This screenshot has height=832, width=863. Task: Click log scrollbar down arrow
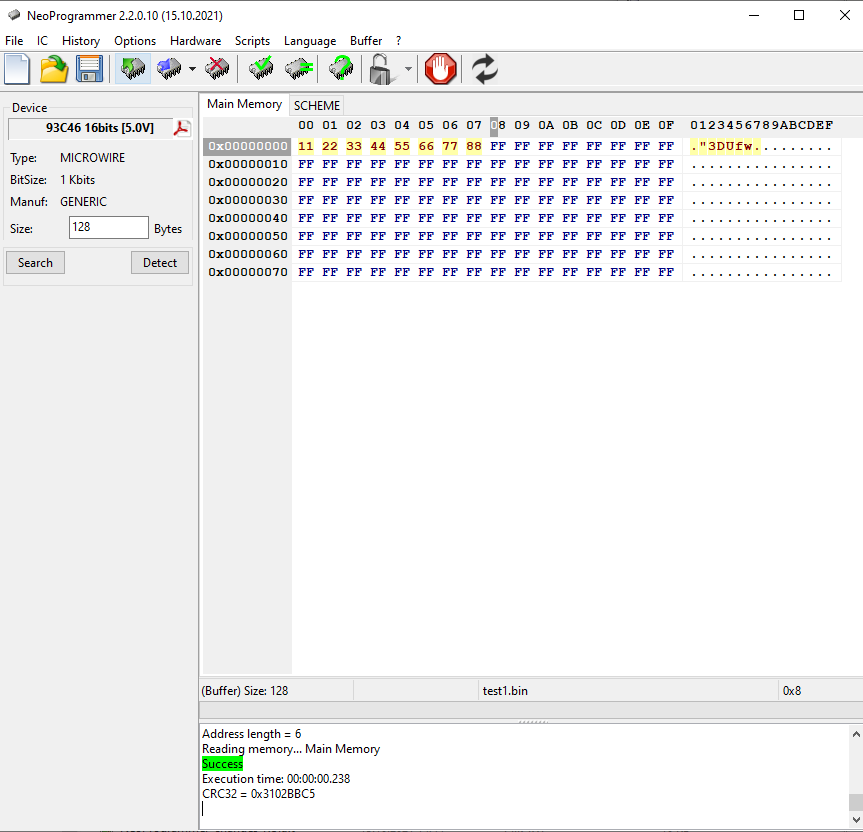pyautogui.click(x=856, y=820)
